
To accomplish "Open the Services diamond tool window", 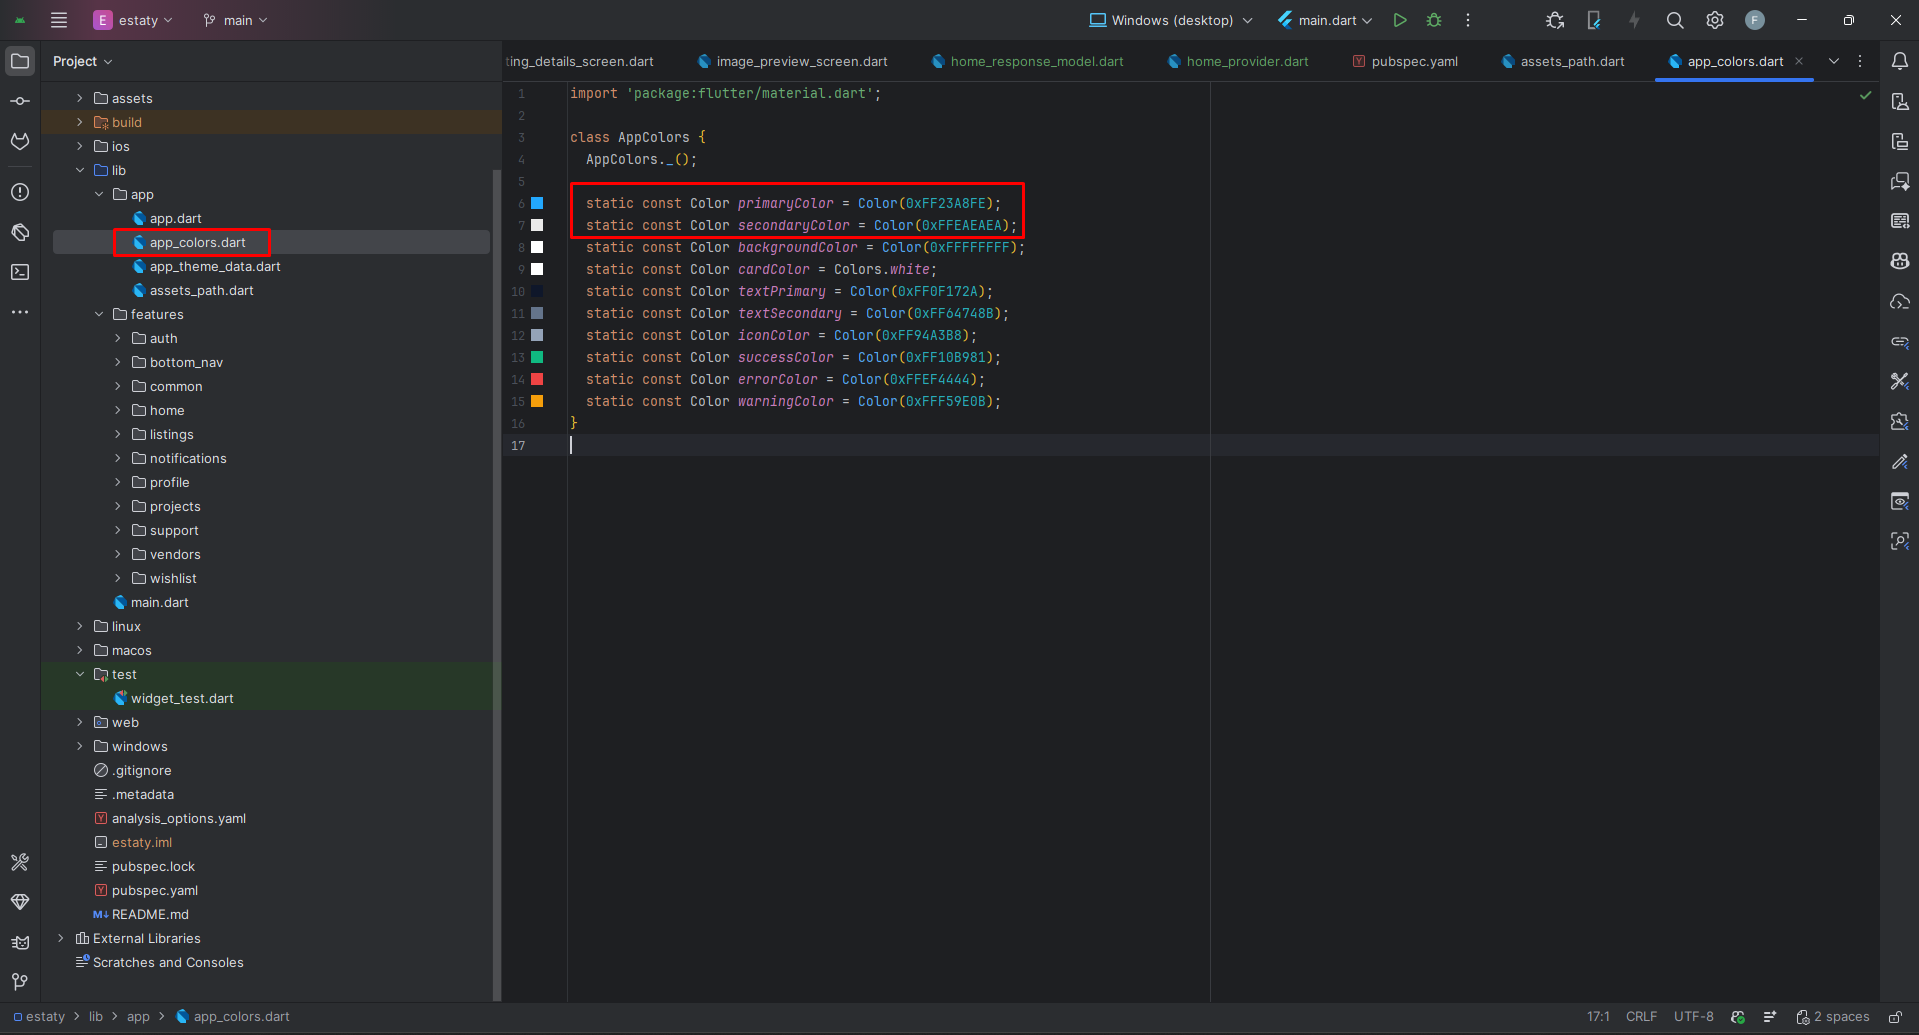I will pos(20,902).
